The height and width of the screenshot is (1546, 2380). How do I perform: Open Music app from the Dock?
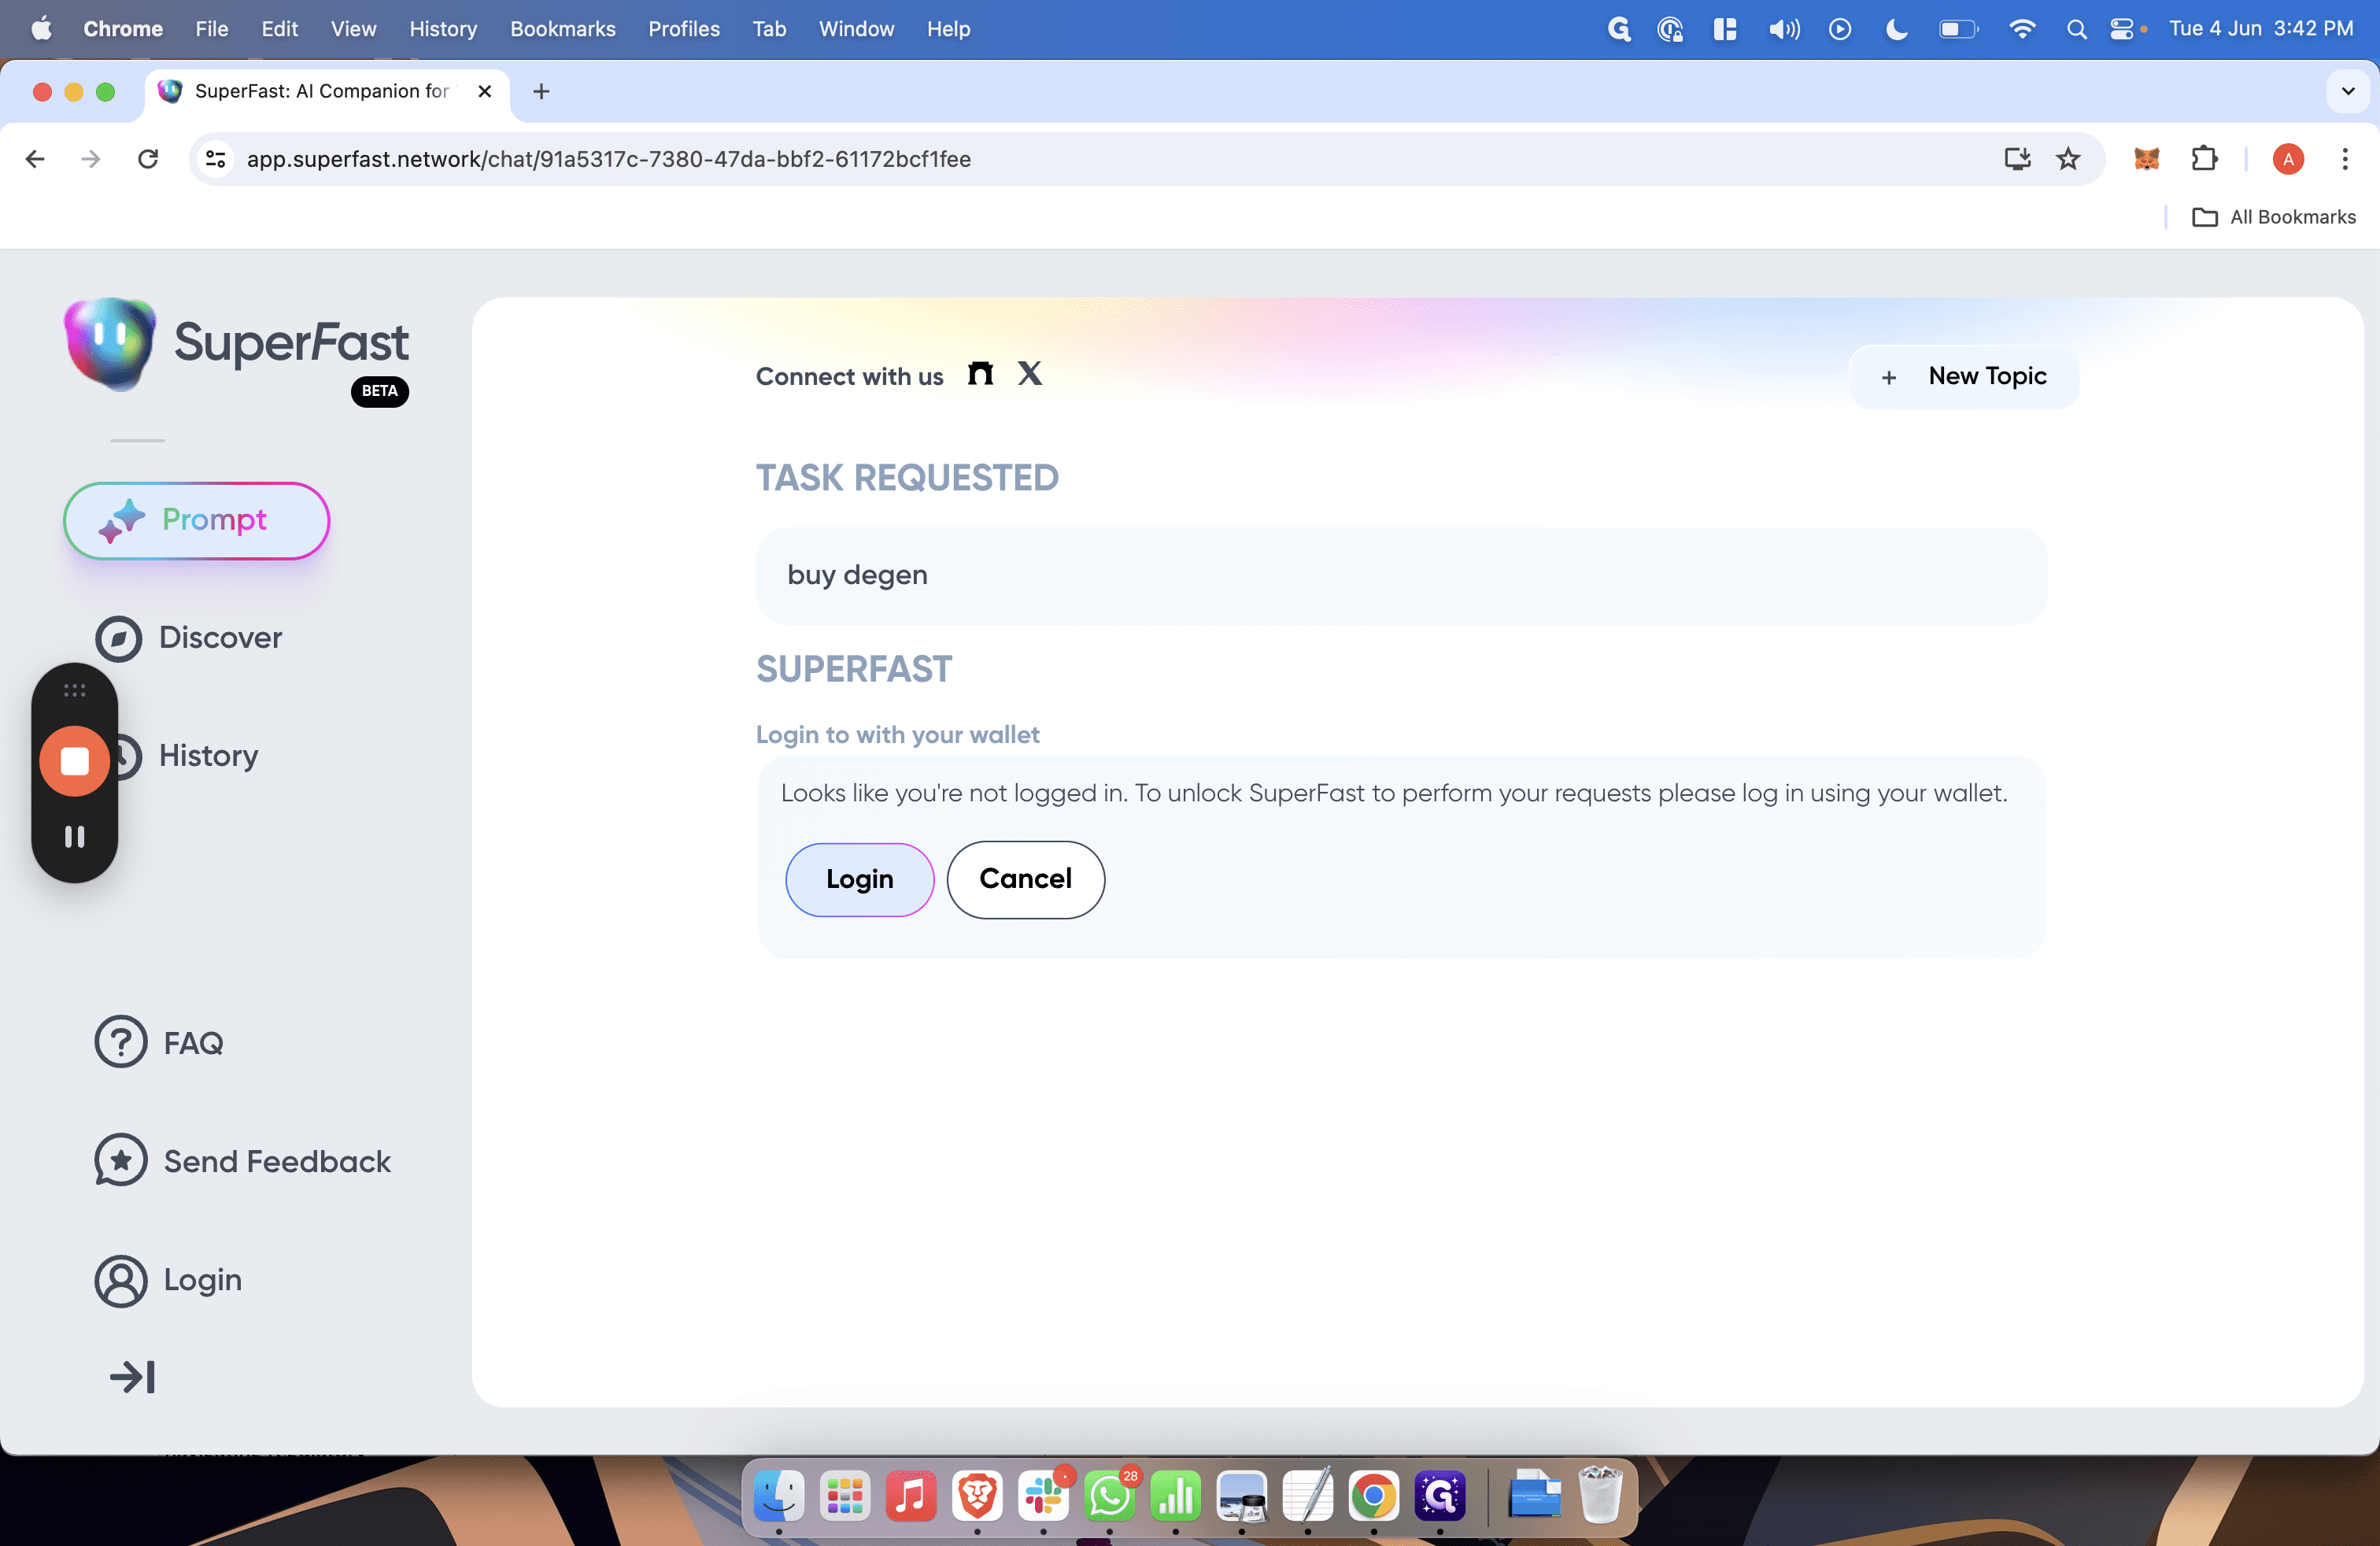click(x=910, y=1495)
